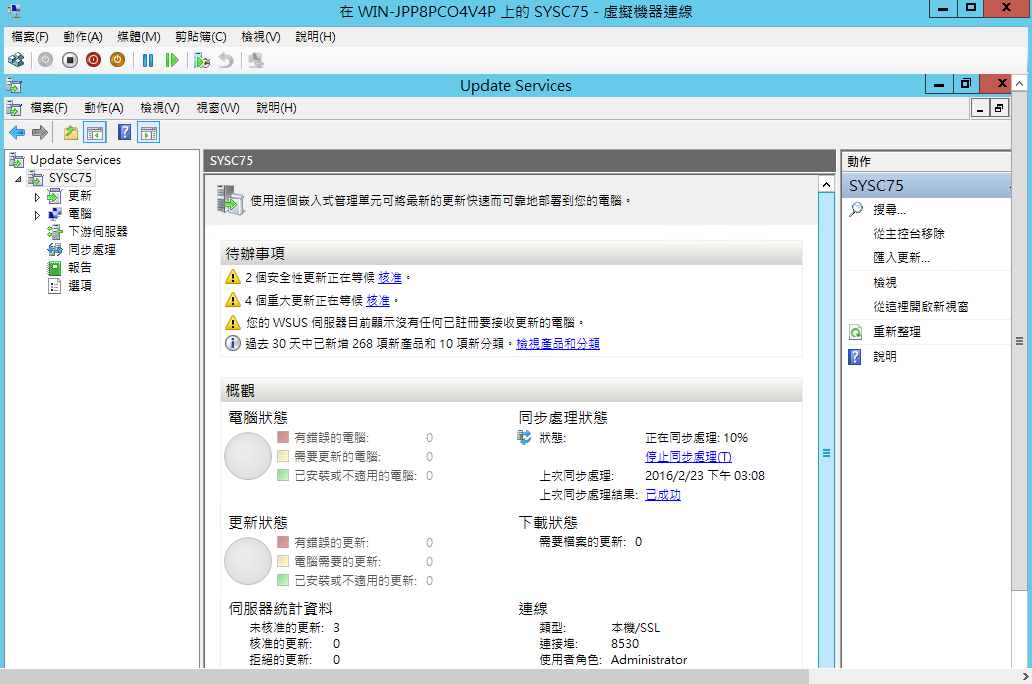The width and height of the screenshot is (1032, 684).
Task: Click 核准 link for 2 security updates
Action: (x=390, y=278)
